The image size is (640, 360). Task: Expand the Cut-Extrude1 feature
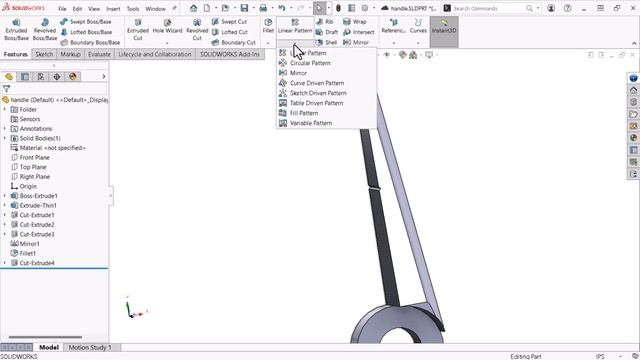[5, 215]
